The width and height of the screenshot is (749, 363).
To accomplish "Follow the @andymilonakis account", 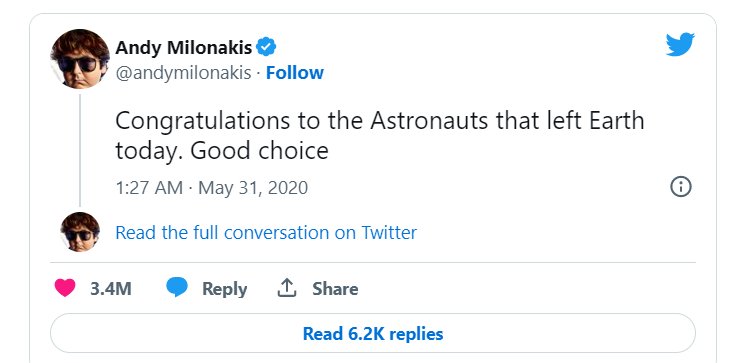I will (295, 73).
